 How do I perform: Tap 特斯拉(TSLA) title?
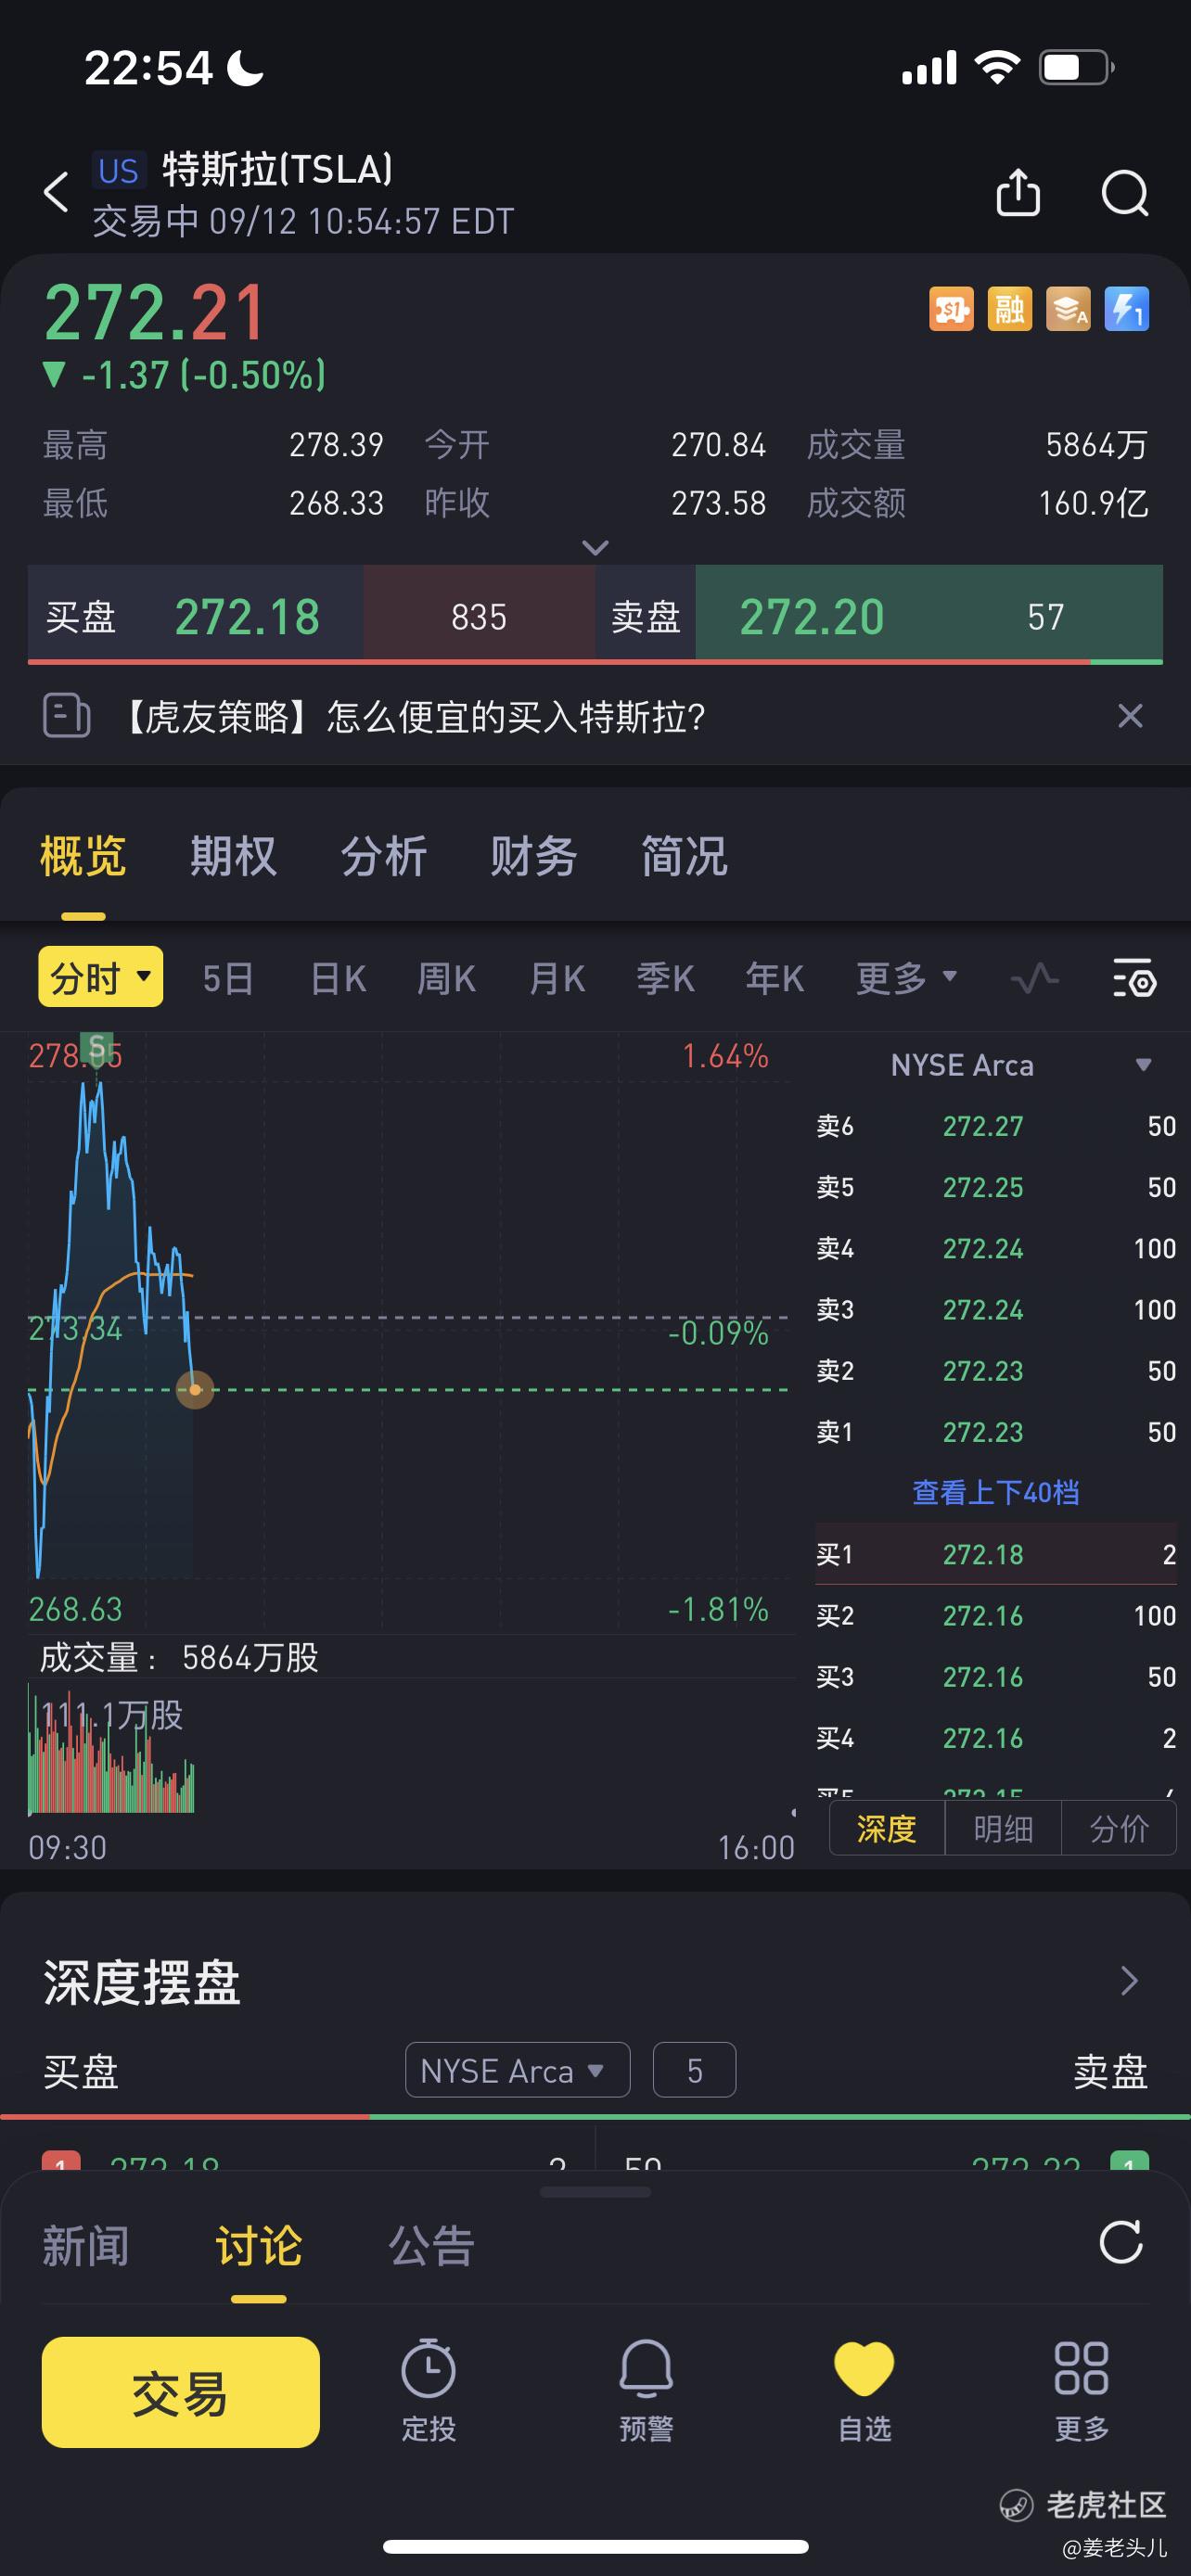coord(278,169)
